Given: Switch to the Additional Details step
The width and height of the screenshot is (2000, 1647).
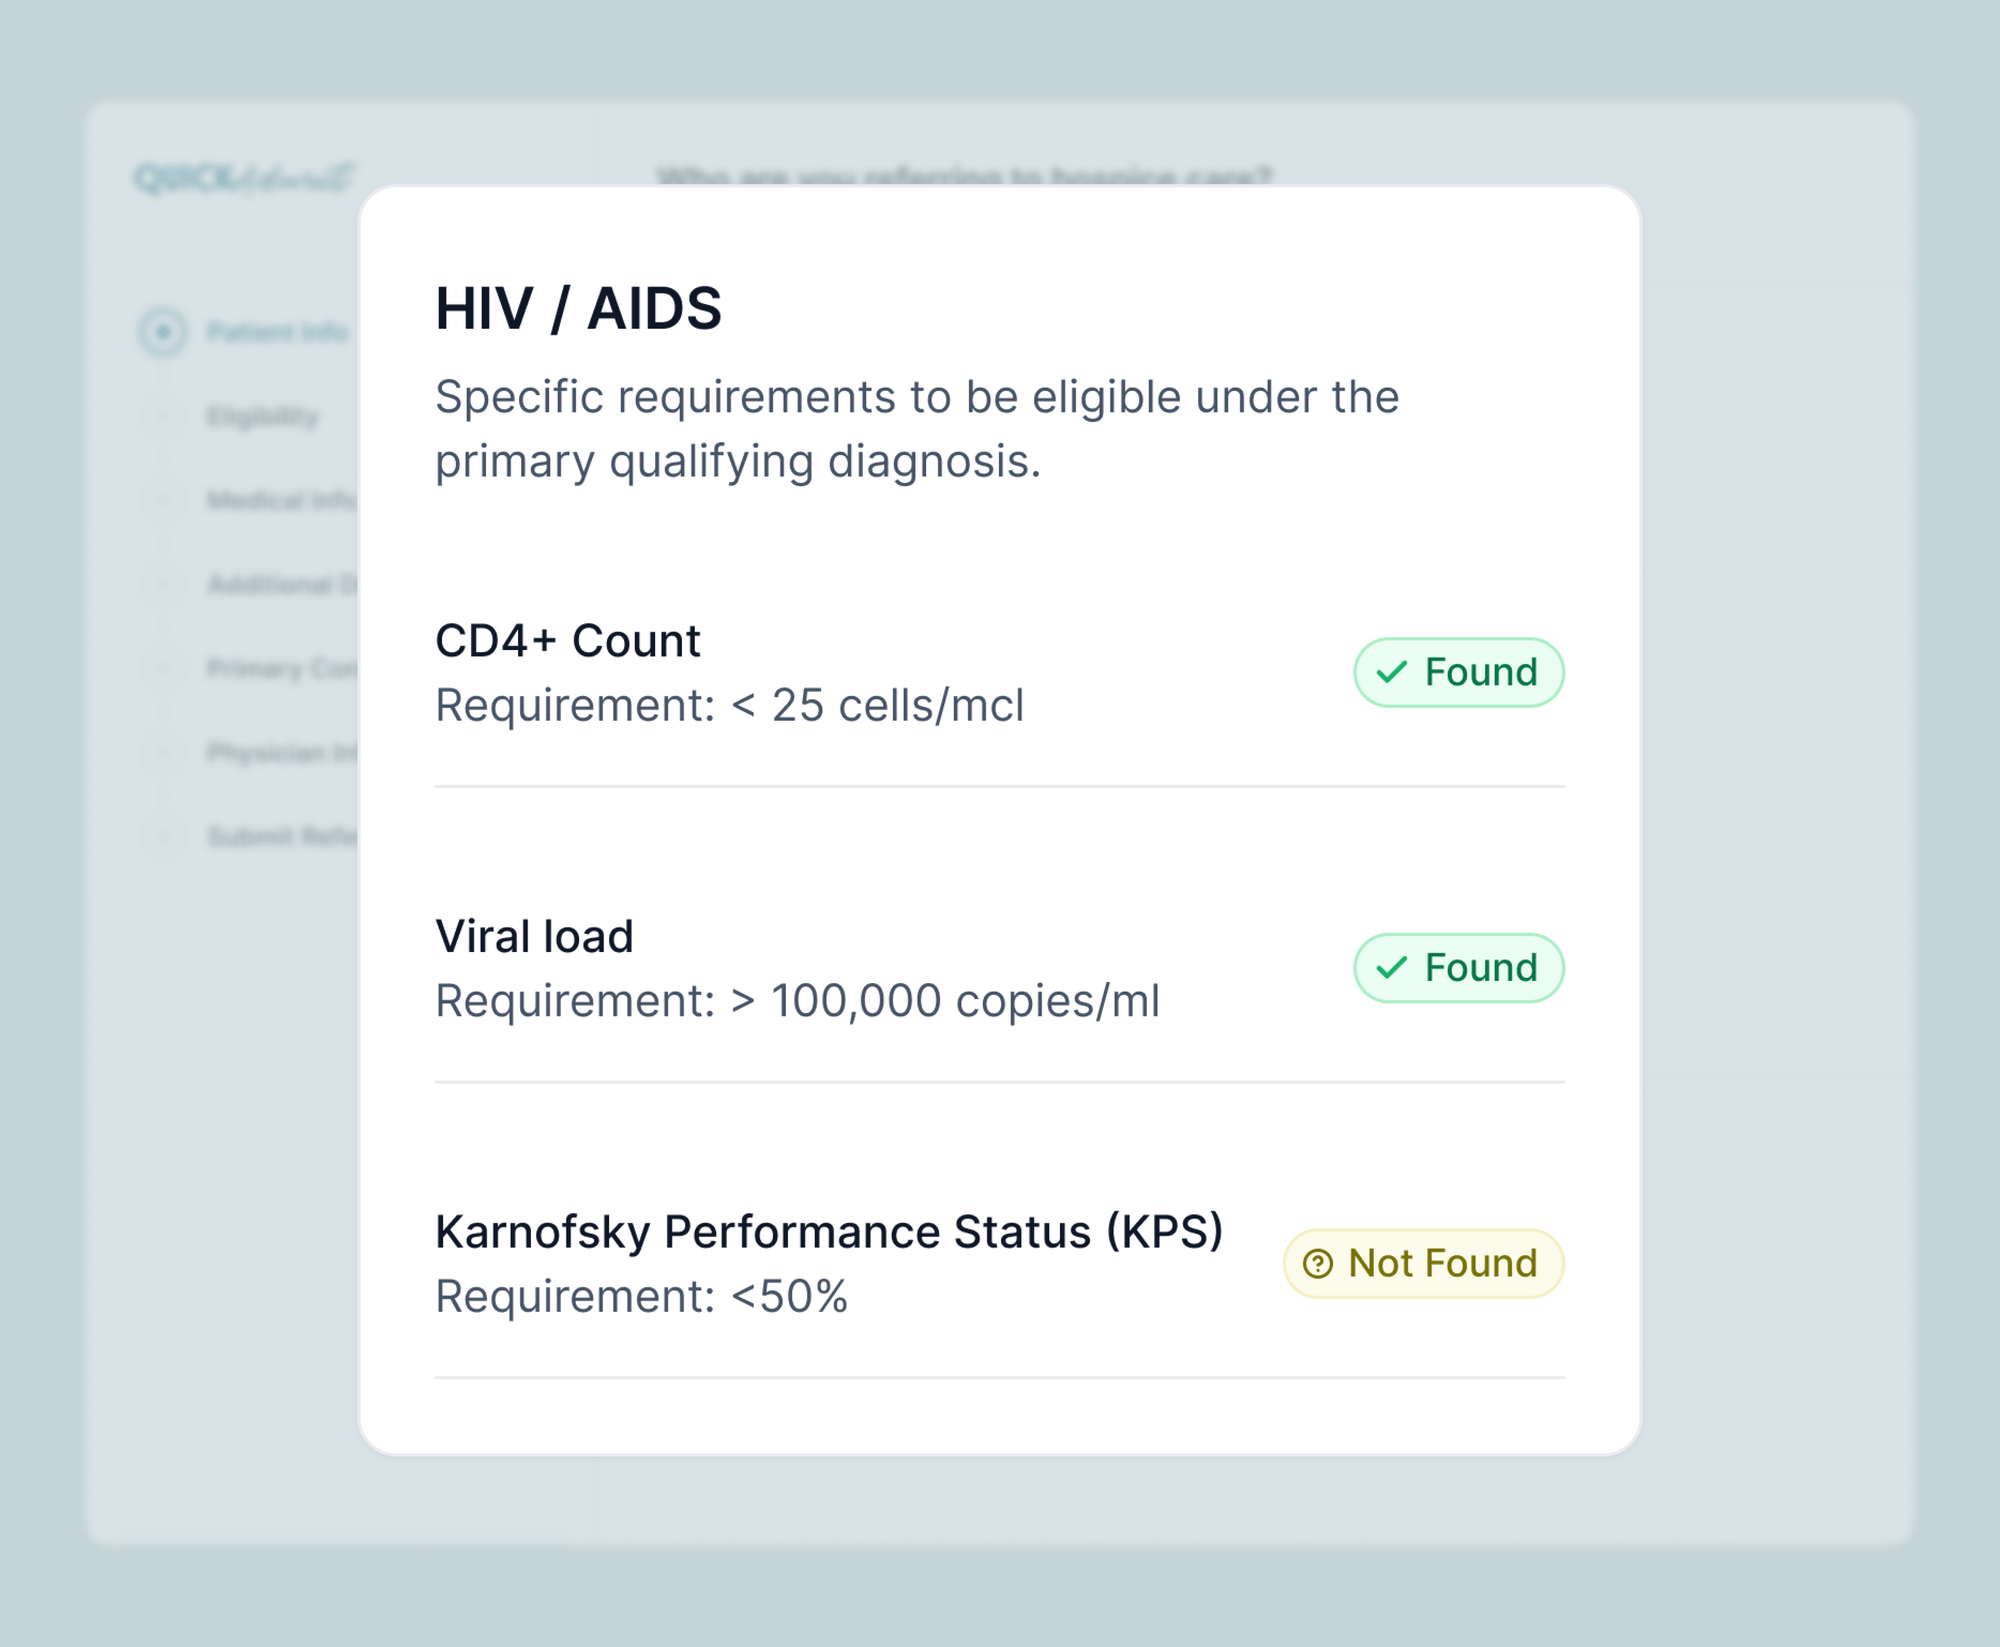Looking at the screenshot, I should pos(163,585).
